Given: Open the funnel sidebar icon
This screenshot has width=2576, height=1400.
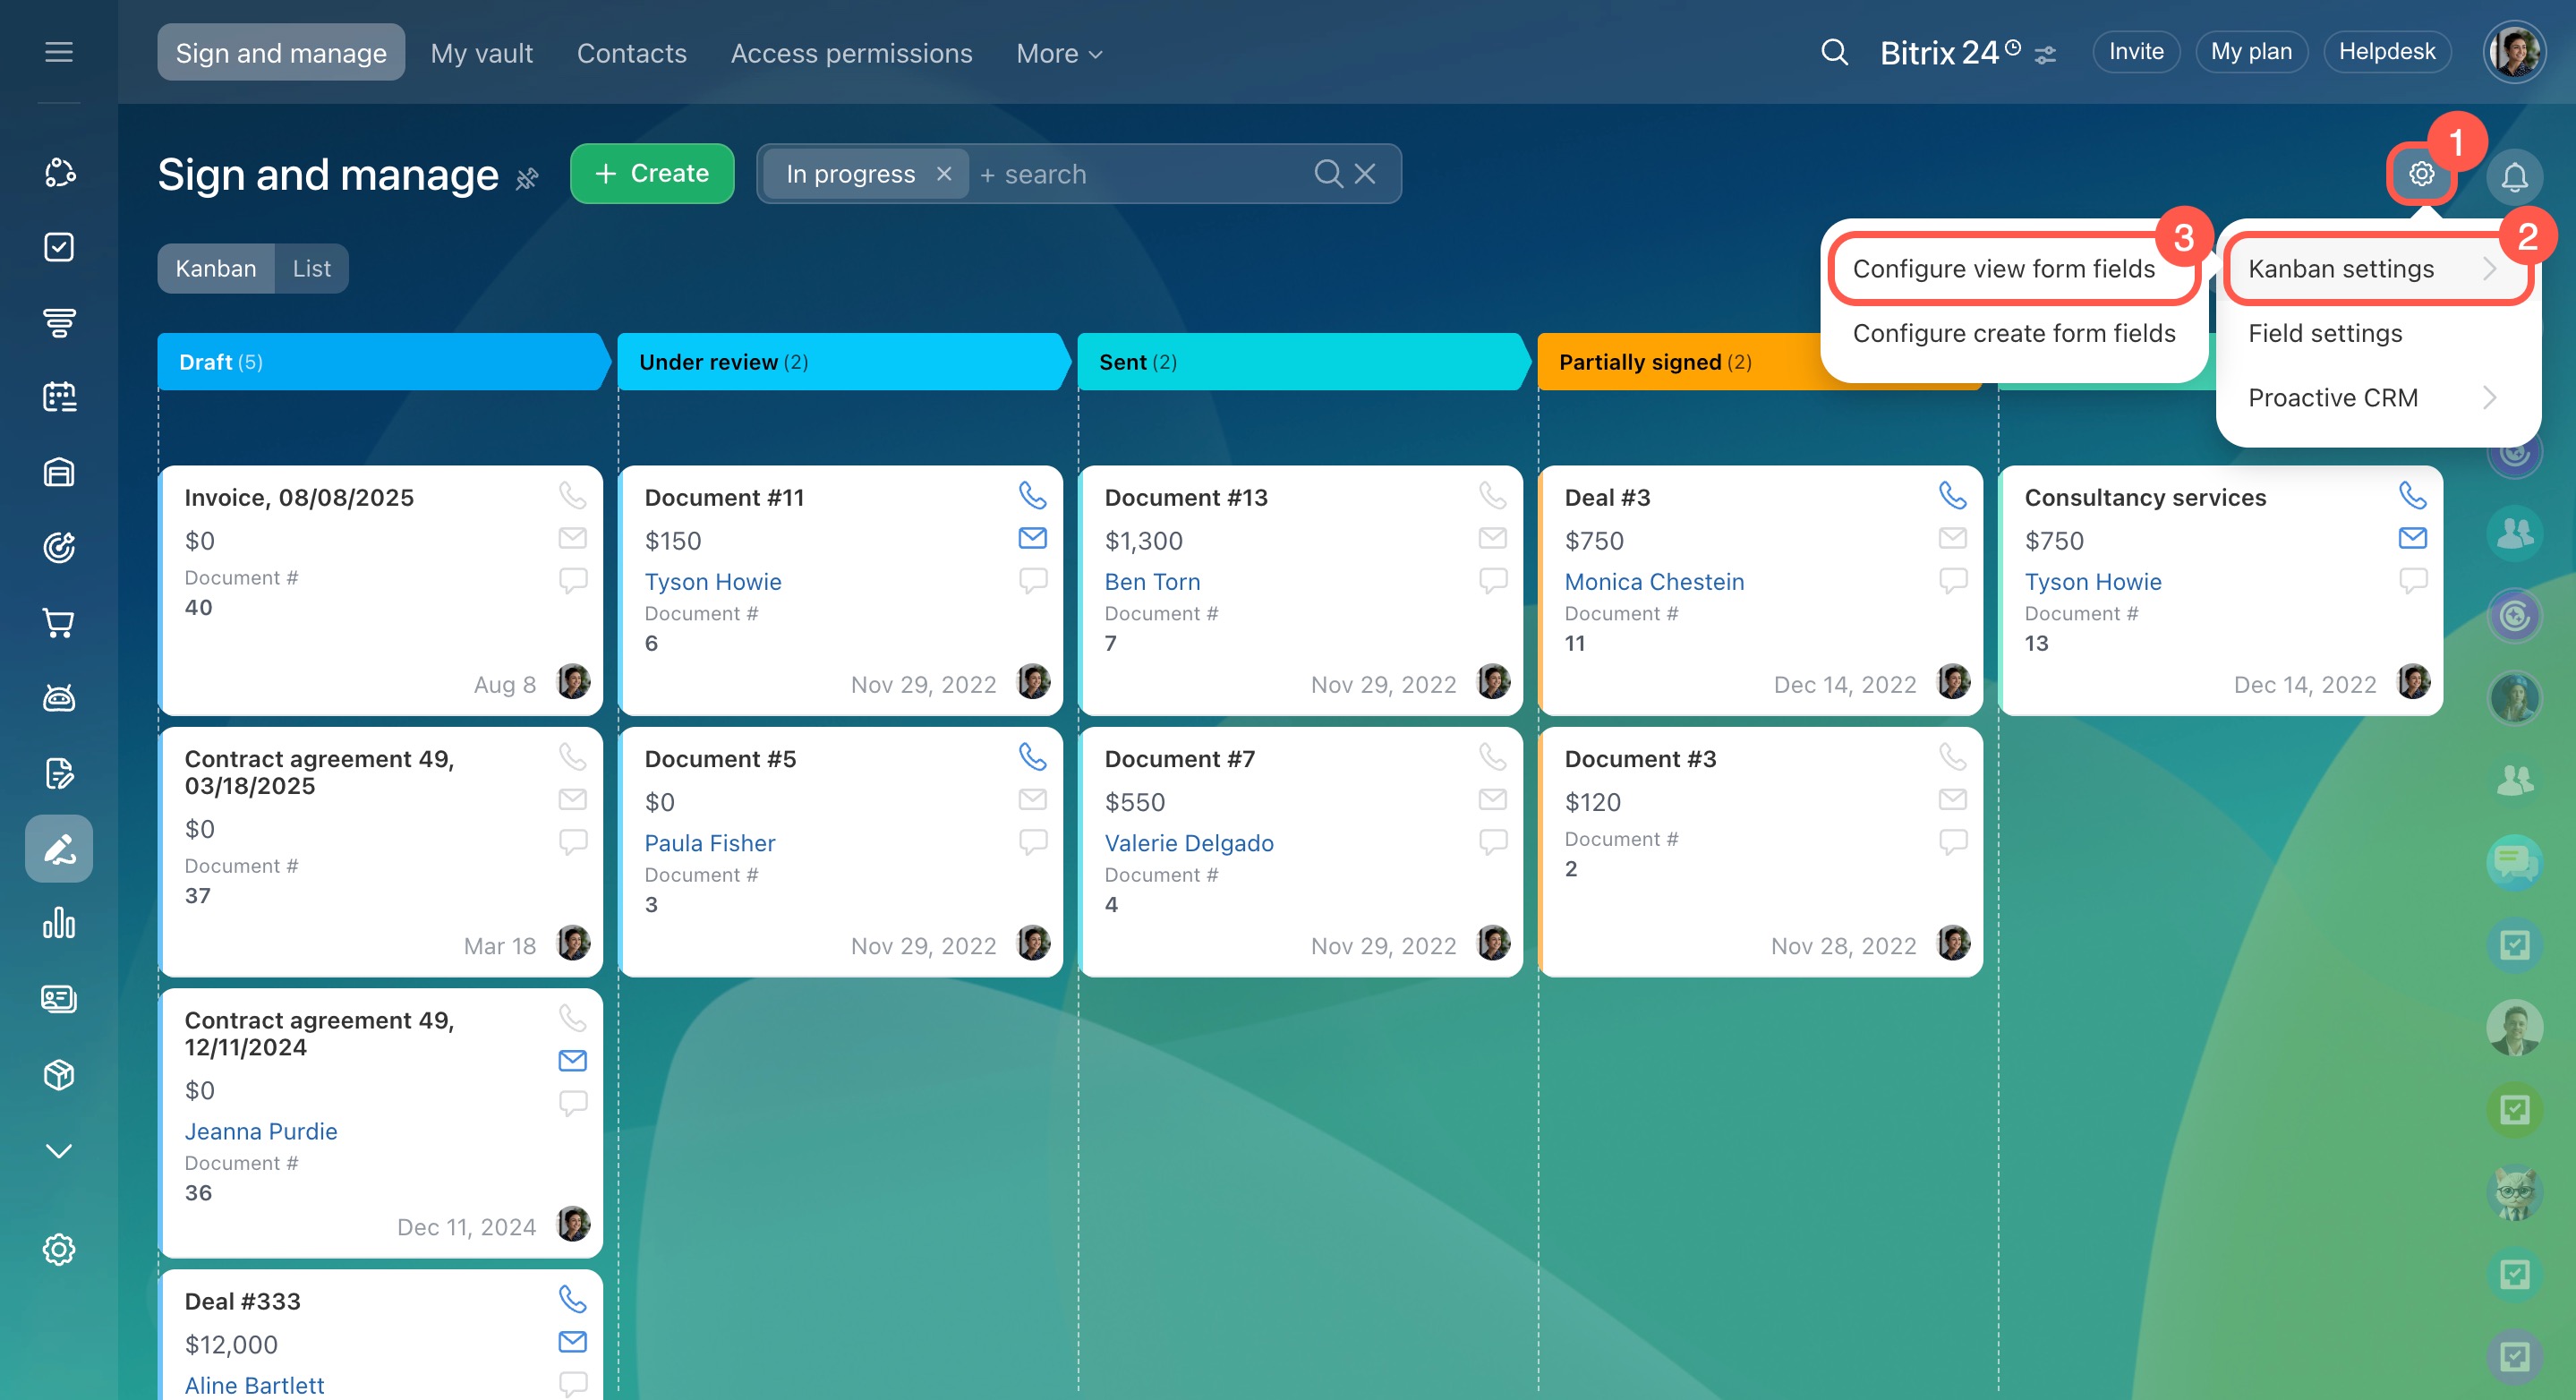Looking at the screenshot, I should 59,322.
